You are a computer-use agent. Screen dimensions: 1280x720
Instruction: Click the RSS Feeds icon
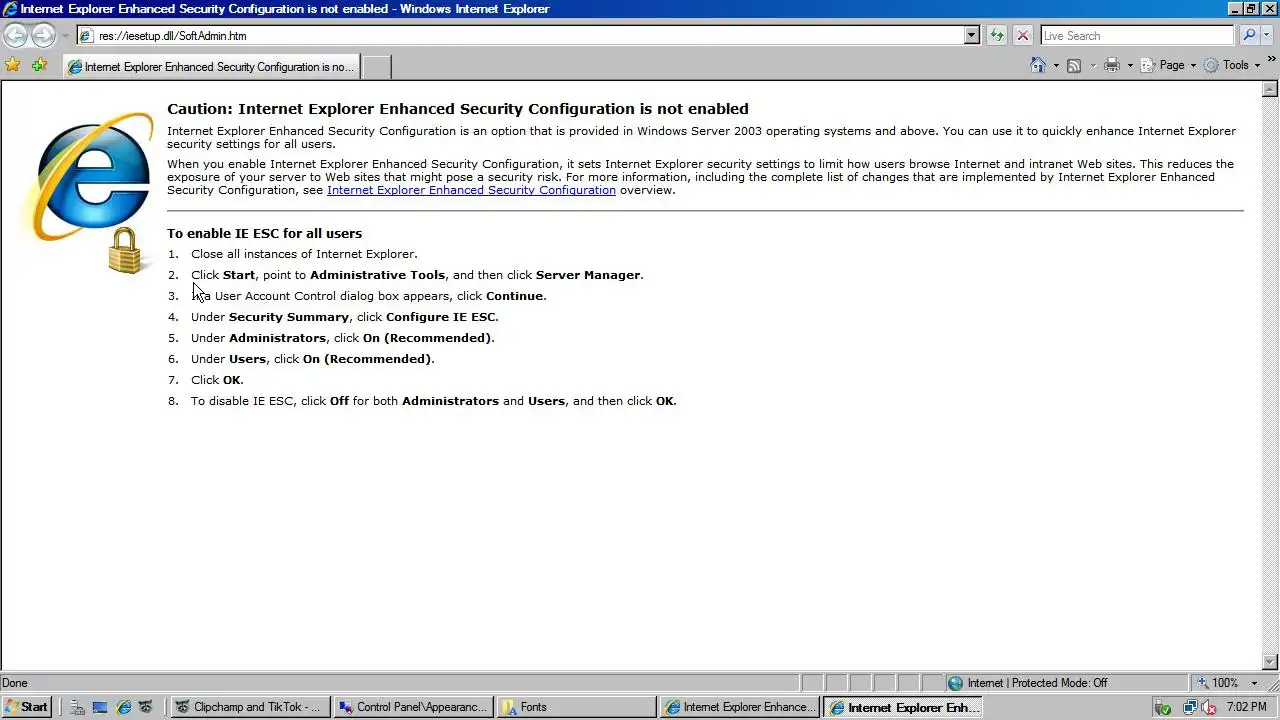pos(1074,65)
